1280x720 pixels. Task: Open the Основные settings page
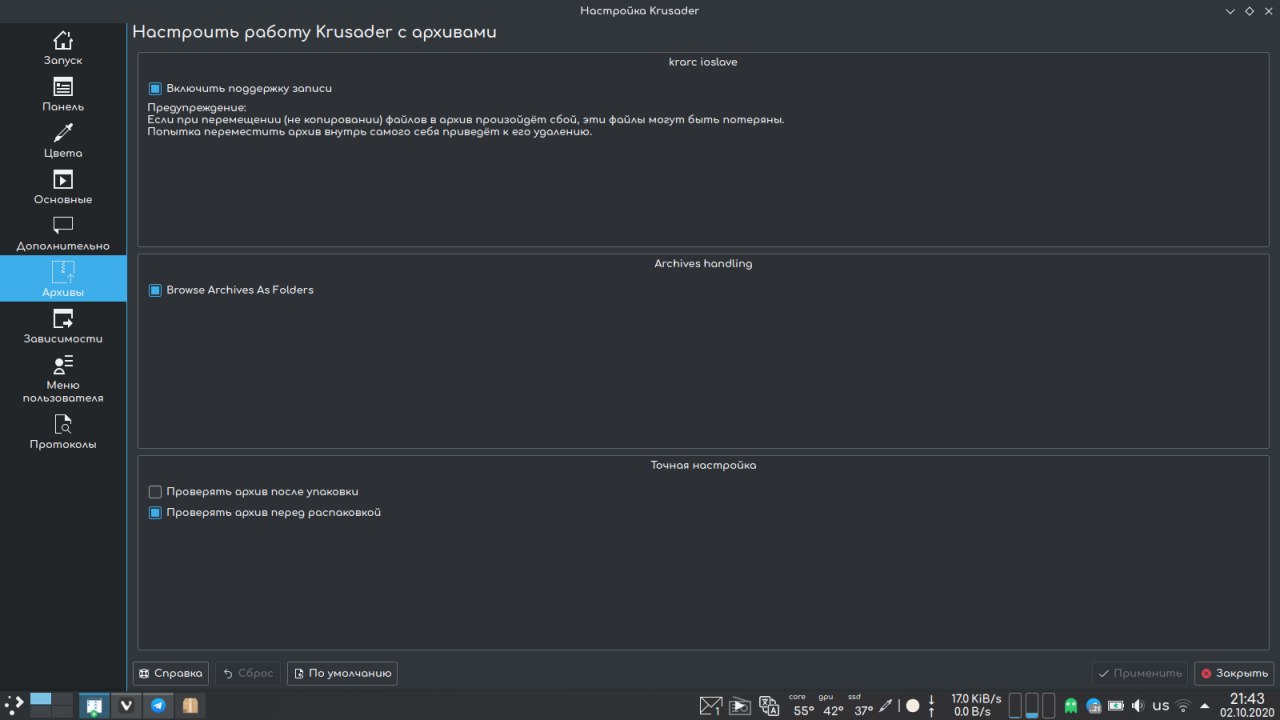pos(63,187)
